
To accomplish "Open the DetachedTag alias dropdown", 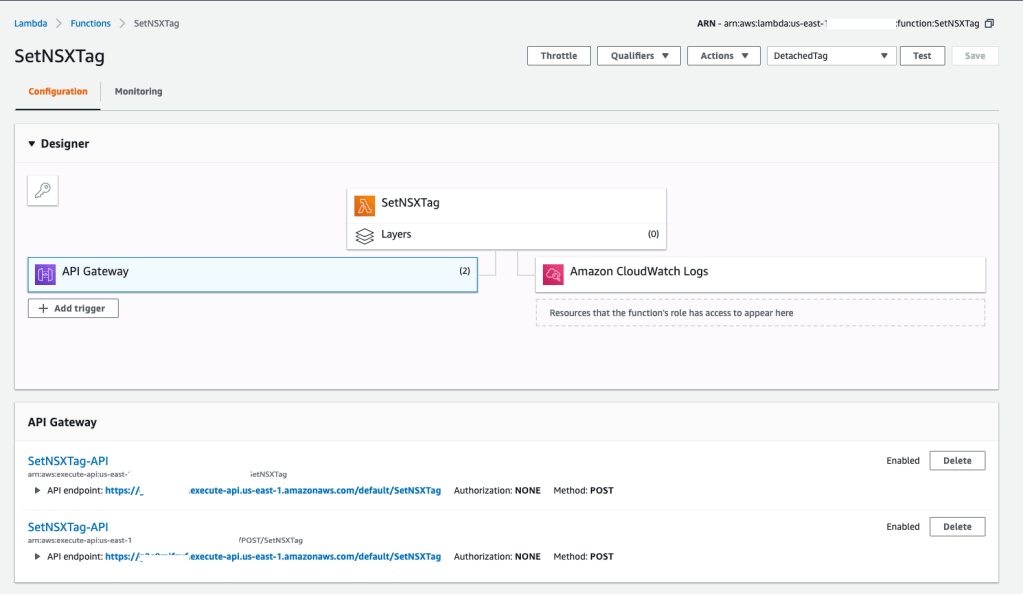I will pos(831,55).
